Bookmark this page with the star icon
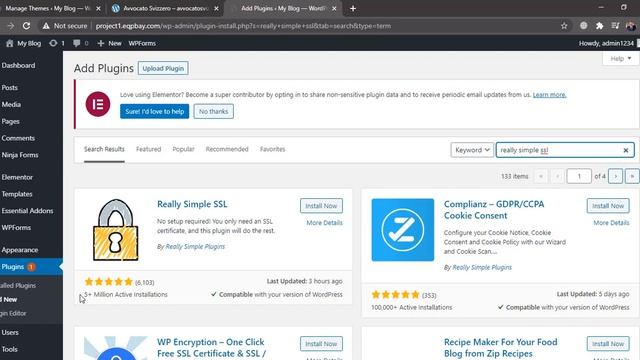This screenshot has height=360, width=640. coord(564,26)
